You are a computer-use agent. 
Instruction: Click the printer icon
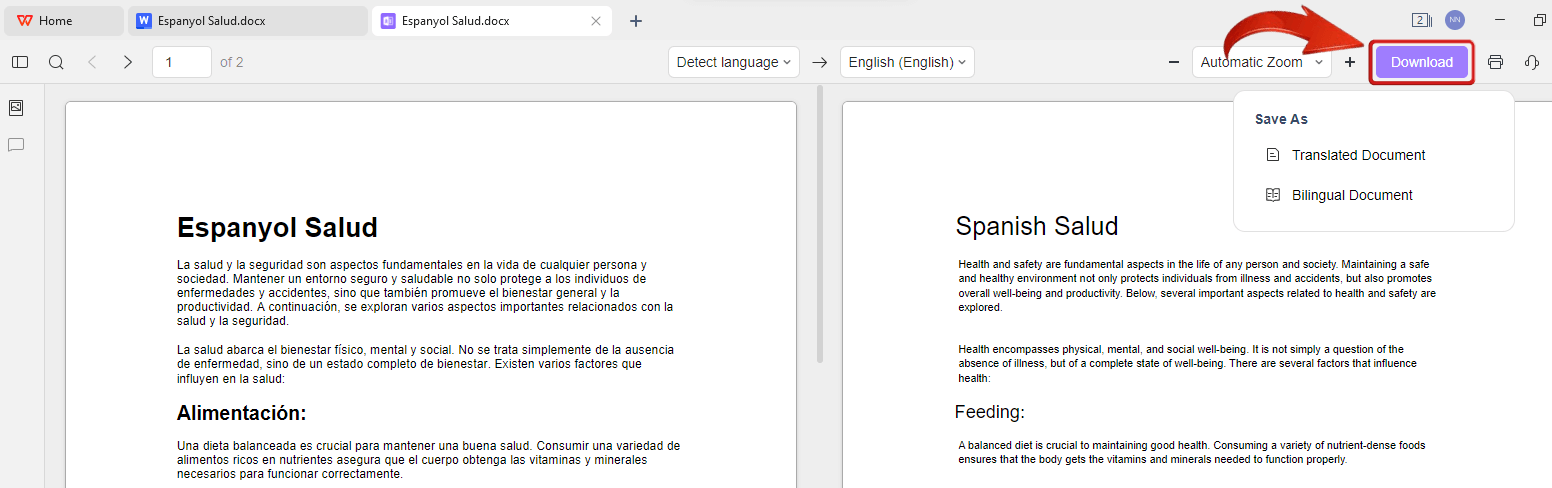click(1495, 62)
